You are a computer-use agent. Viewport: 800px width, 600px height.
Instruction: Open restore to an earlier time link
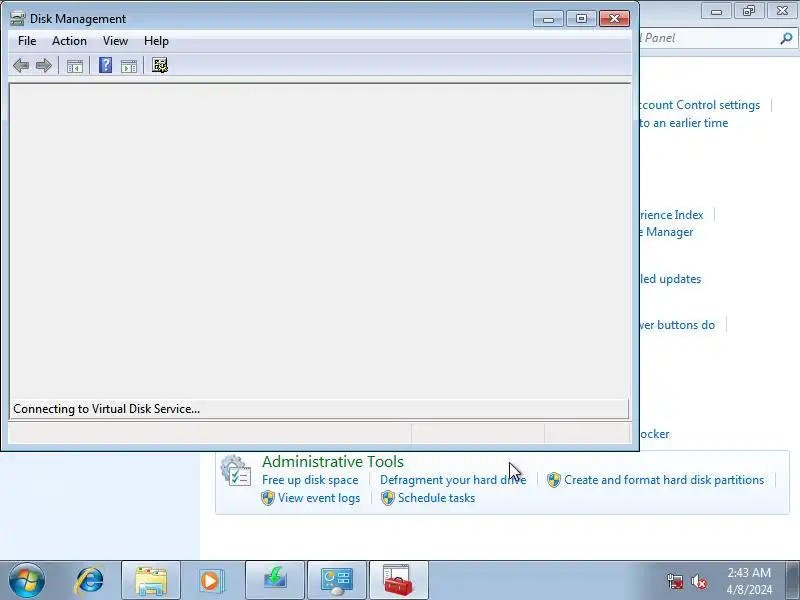tap(684, 123)
